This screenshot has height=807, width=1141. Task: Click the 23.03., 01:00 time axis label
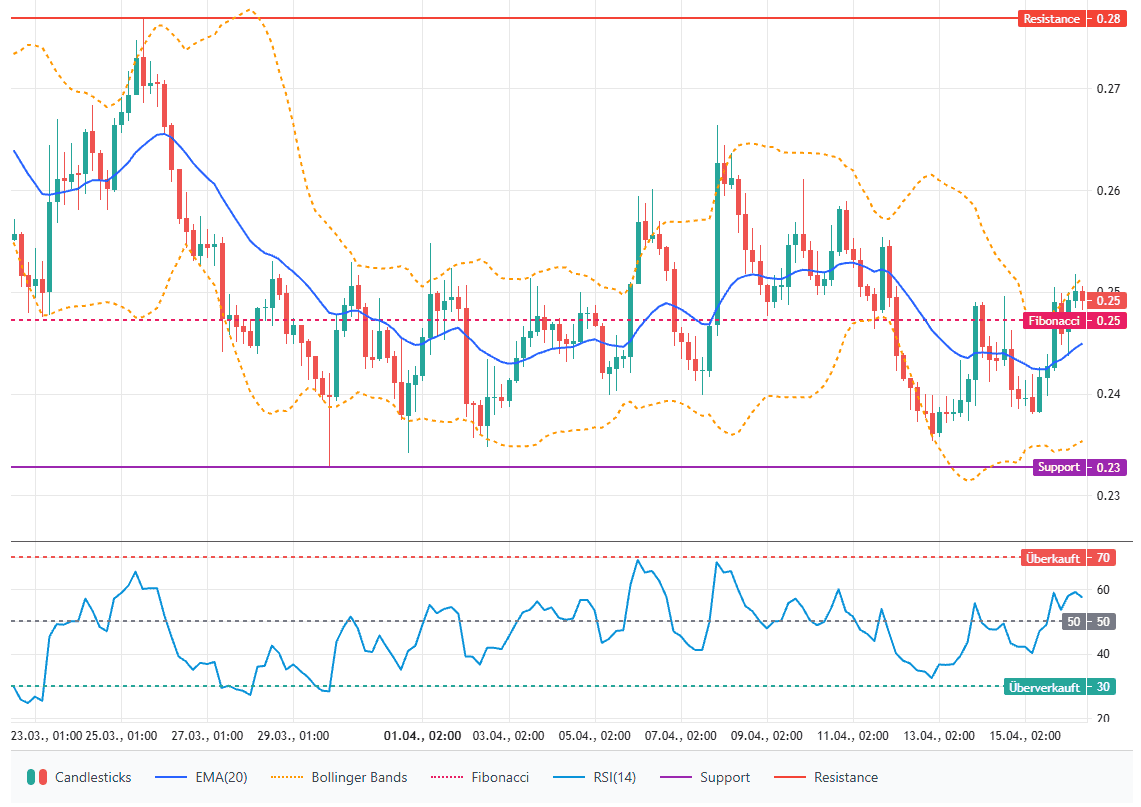(x=46, y=735)
